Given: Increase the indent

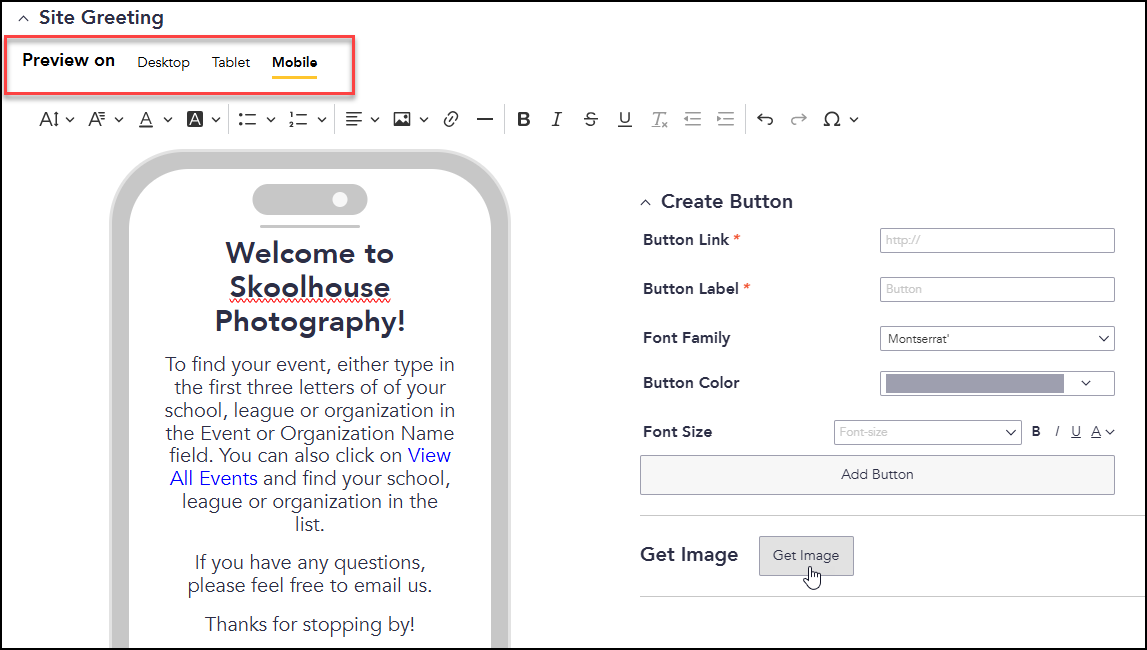Looking at the screenshot, I should pyautogui.click(x=725, y=119).
